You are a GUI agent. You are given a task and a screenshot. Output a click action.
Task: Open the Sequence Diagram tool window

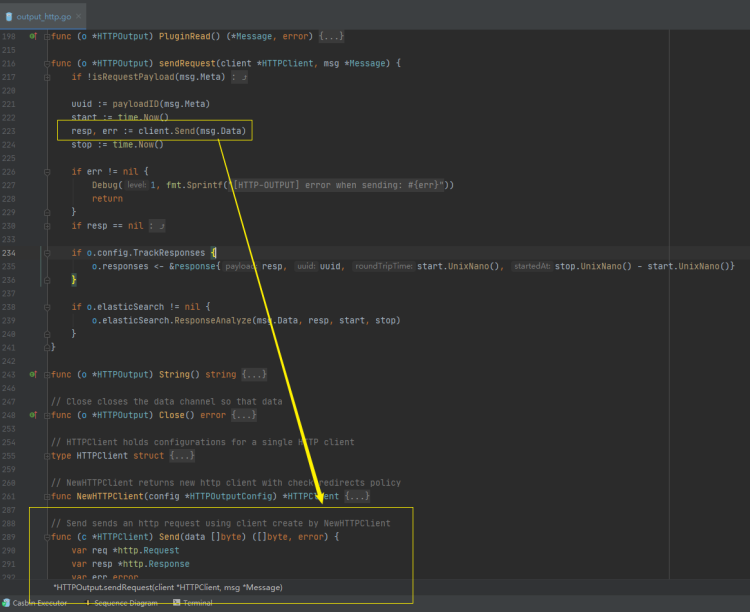(x=121, y=603)
